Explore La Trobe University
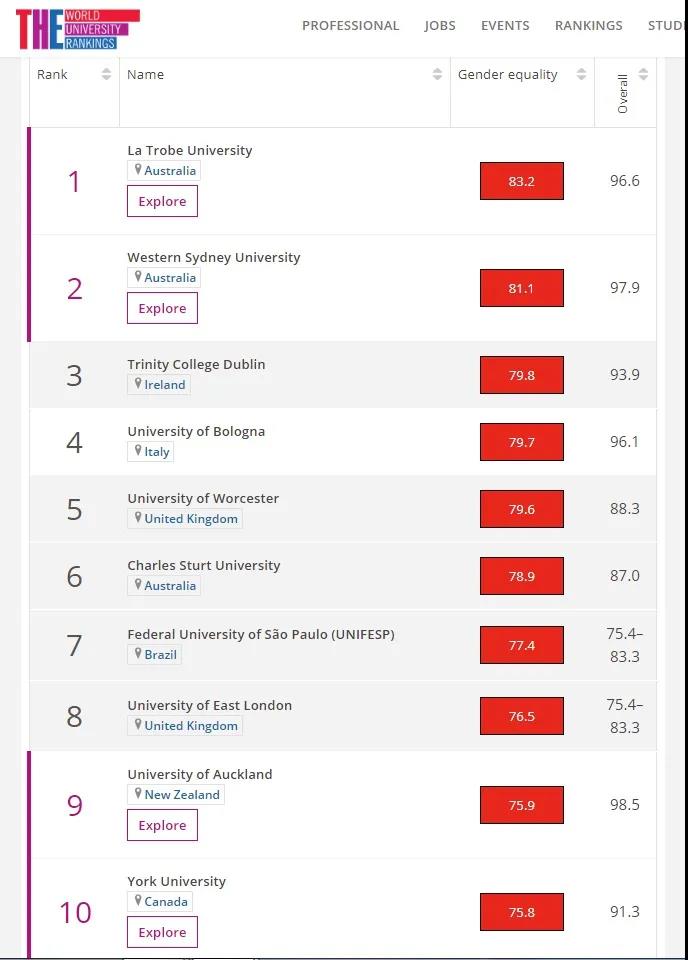The width and height of the screenshot is (688, 960). tap(162, 202)
